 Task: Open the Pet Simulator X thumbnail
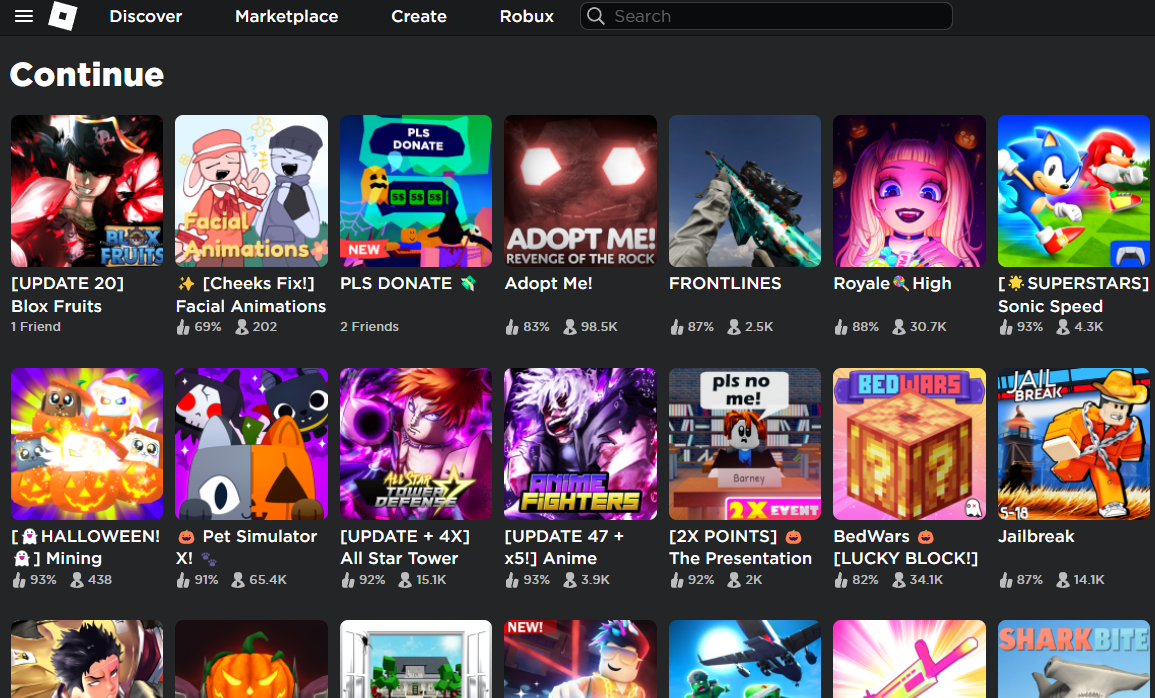[251, 444]
